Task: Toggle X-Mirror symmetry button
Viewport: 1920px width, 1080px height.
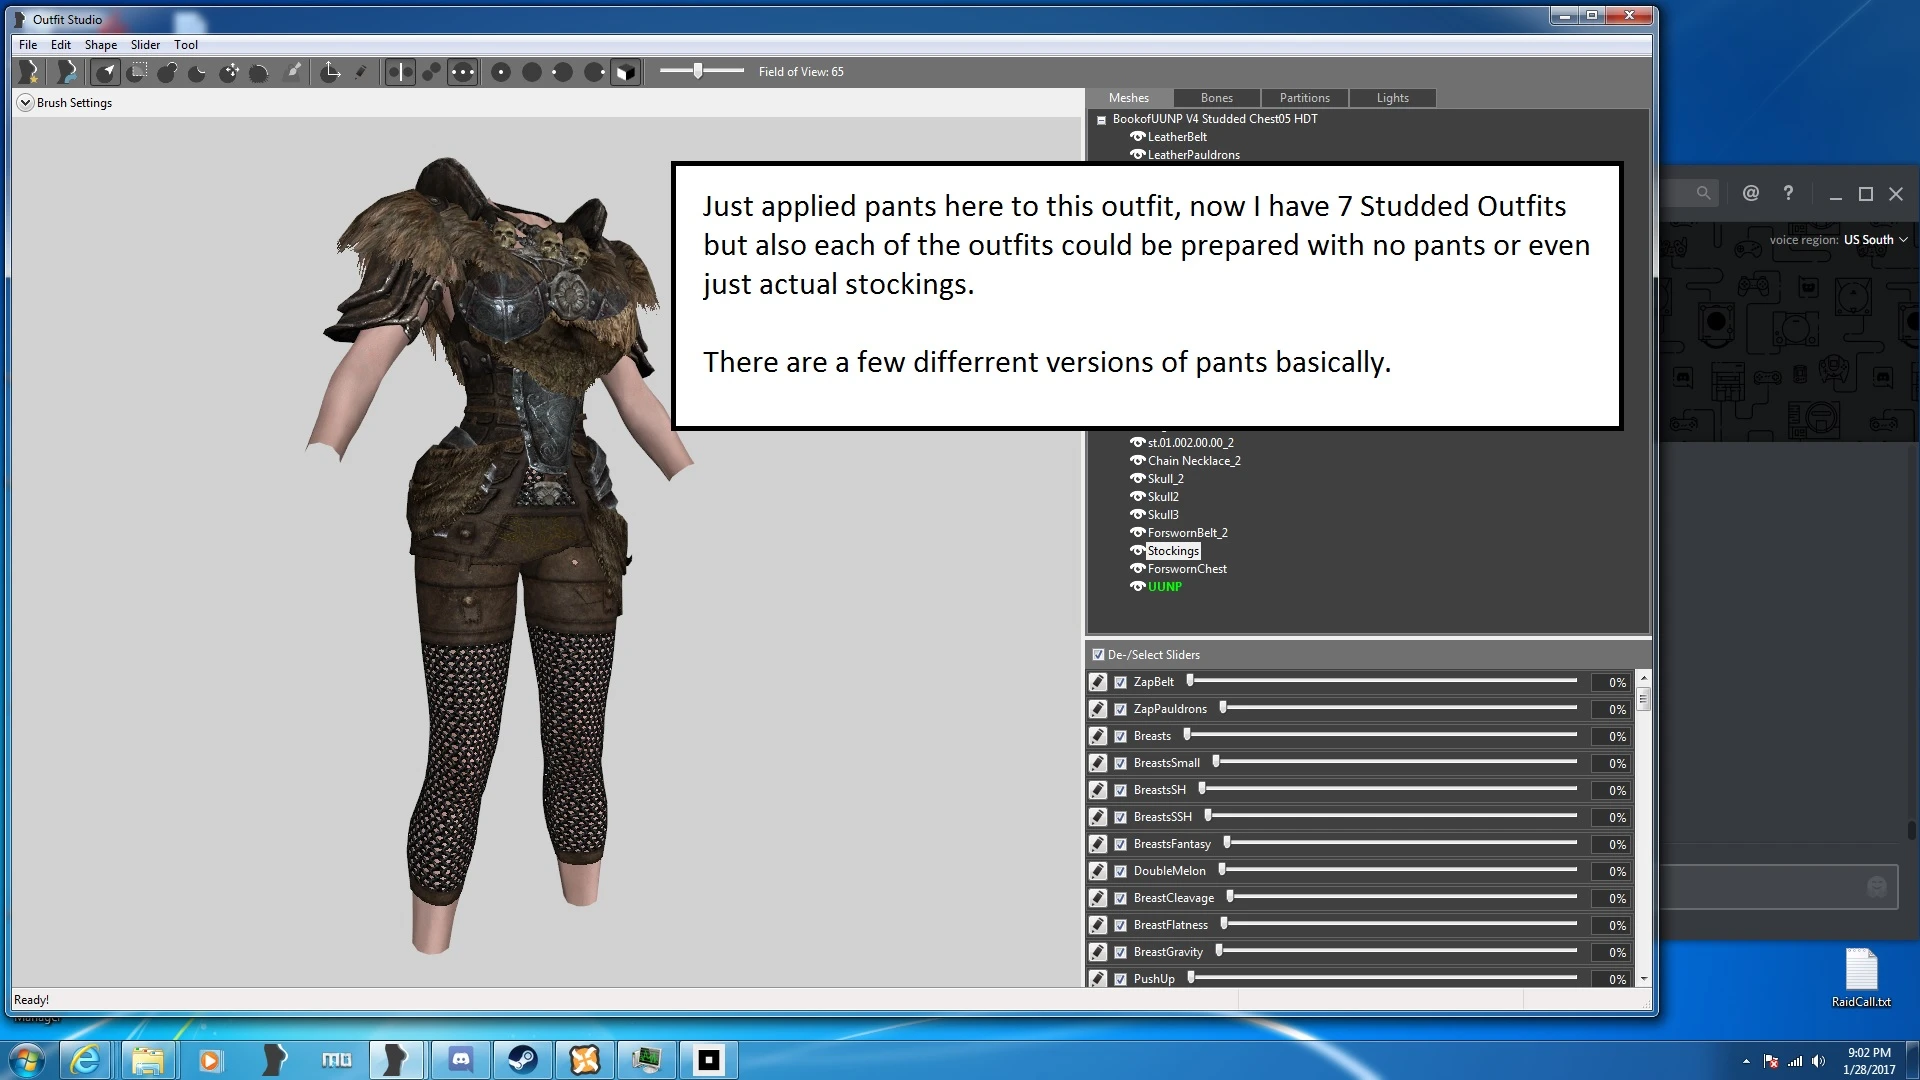Action: click(x=400, y=72)
